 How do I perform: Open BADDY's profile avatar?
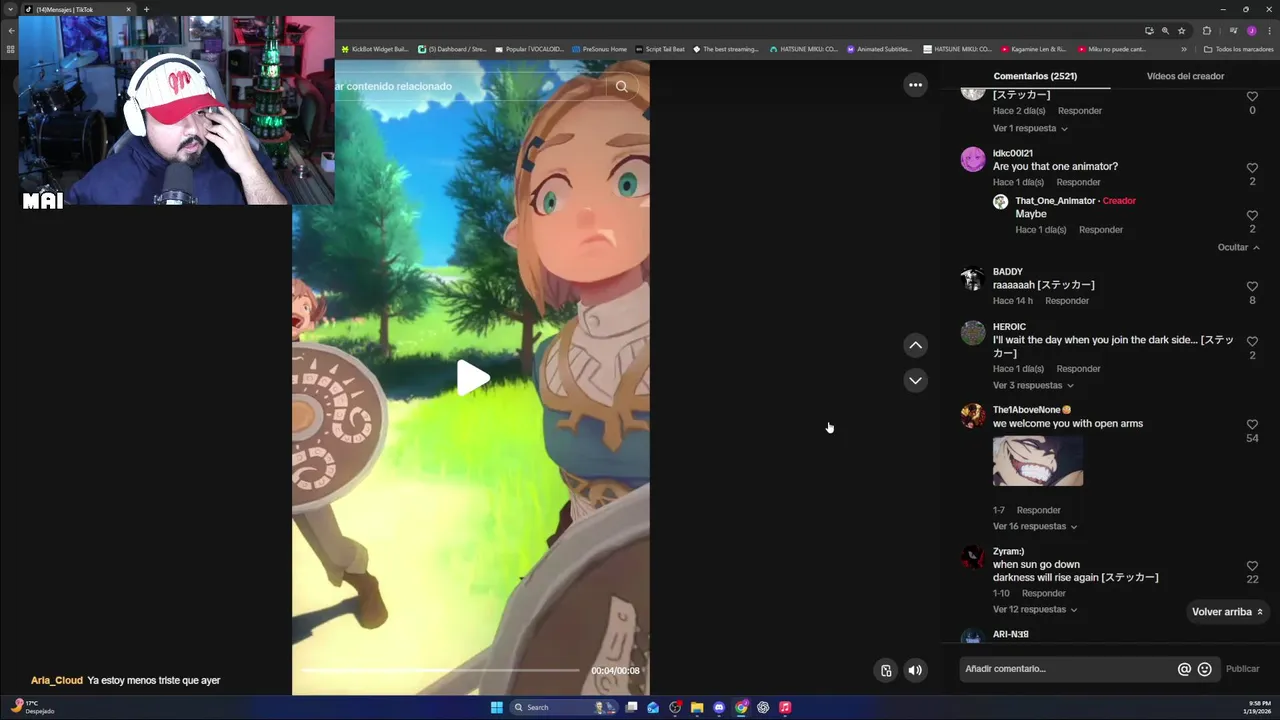coord(973,279)
